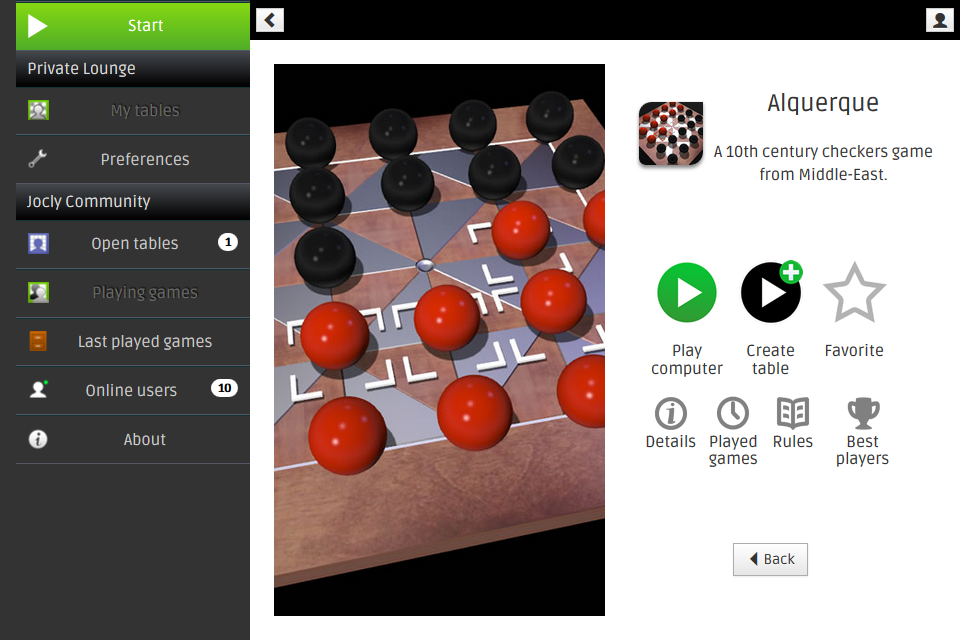The height and width of the screenshot is (640, 960).
Task: Click the green Start button
Action: (x=133, y=26)
